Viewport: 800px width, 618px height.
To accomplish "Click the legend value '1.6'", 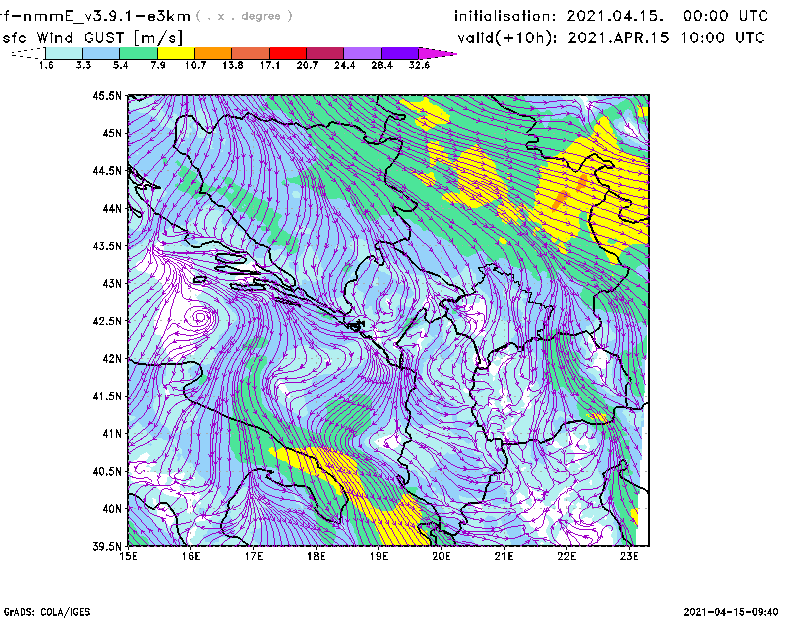I will click(46, 65).
